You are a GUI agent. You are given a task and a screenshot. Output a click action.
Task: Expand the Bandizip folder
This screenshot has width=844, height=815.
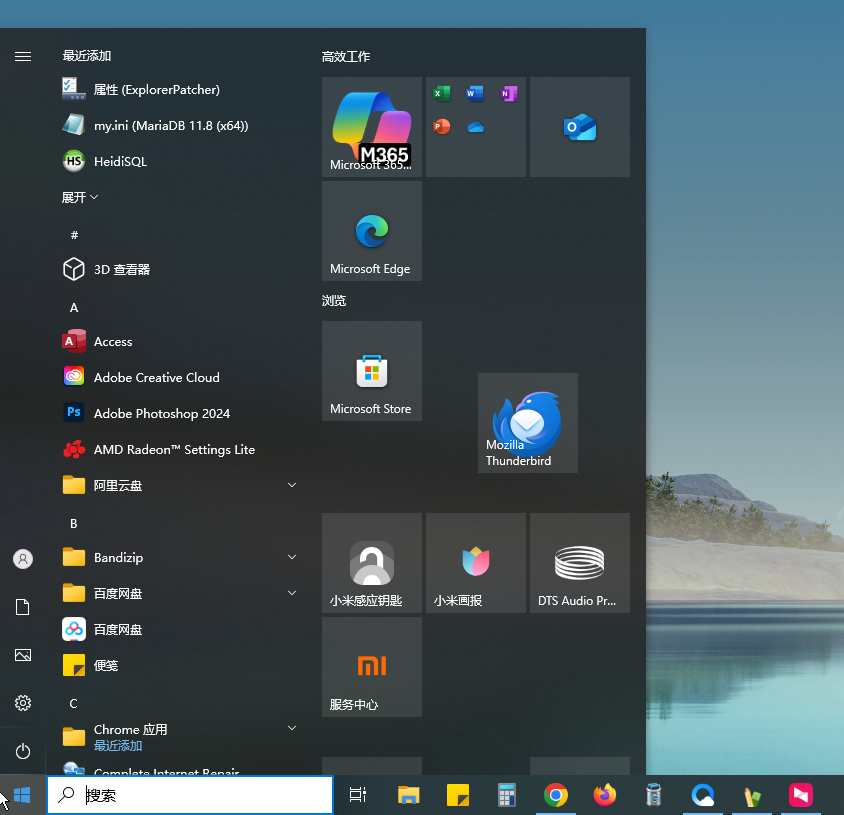[x=180, y=558]
